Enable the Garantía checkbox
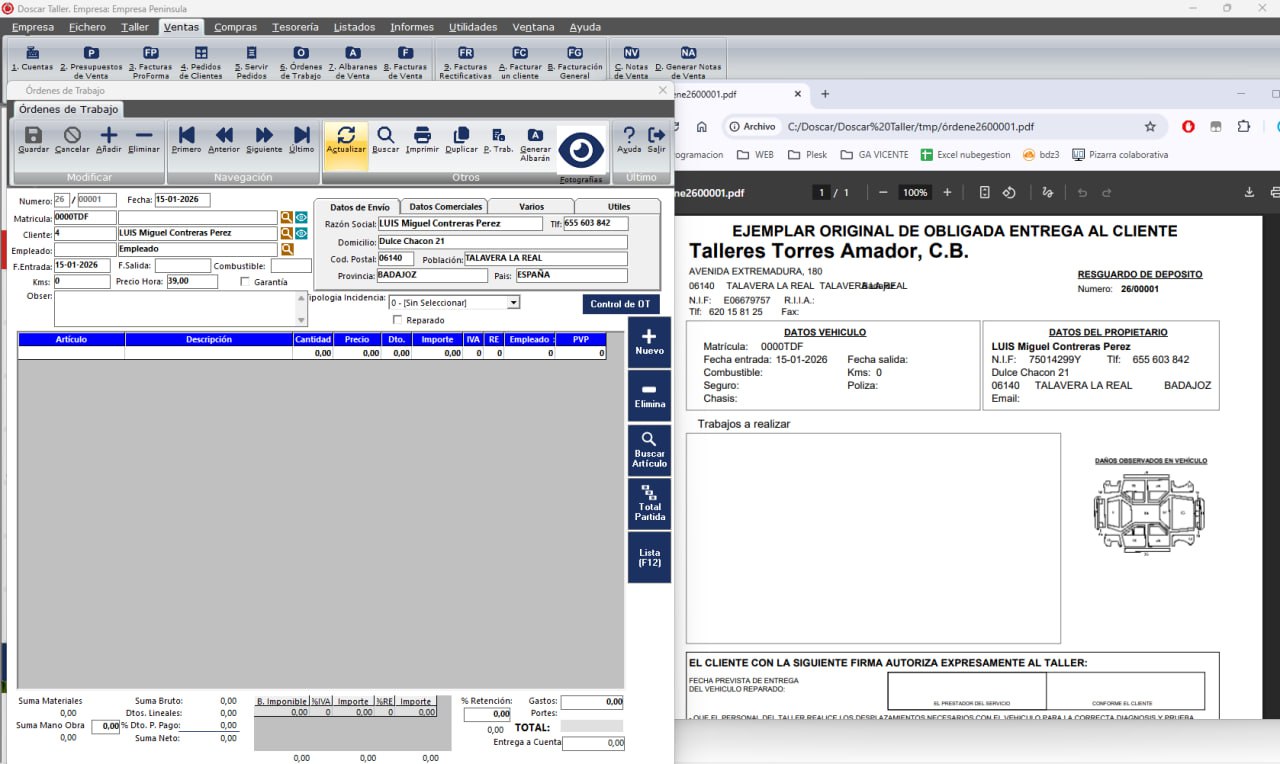The width and height of the screenshot is (1280, 764). point(246,282)
